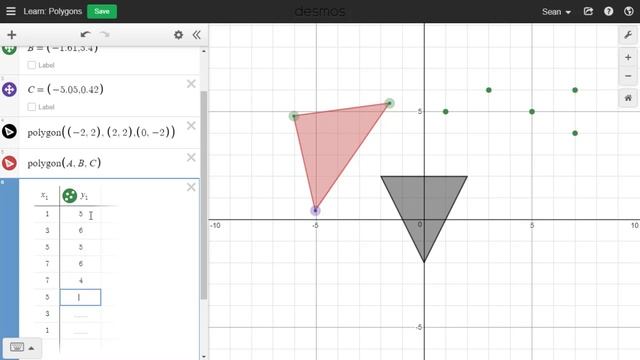The height and width of the screenshot is (360, 640).
Task: Click the empty y cell beside x value 3
Action: (80, 314)
